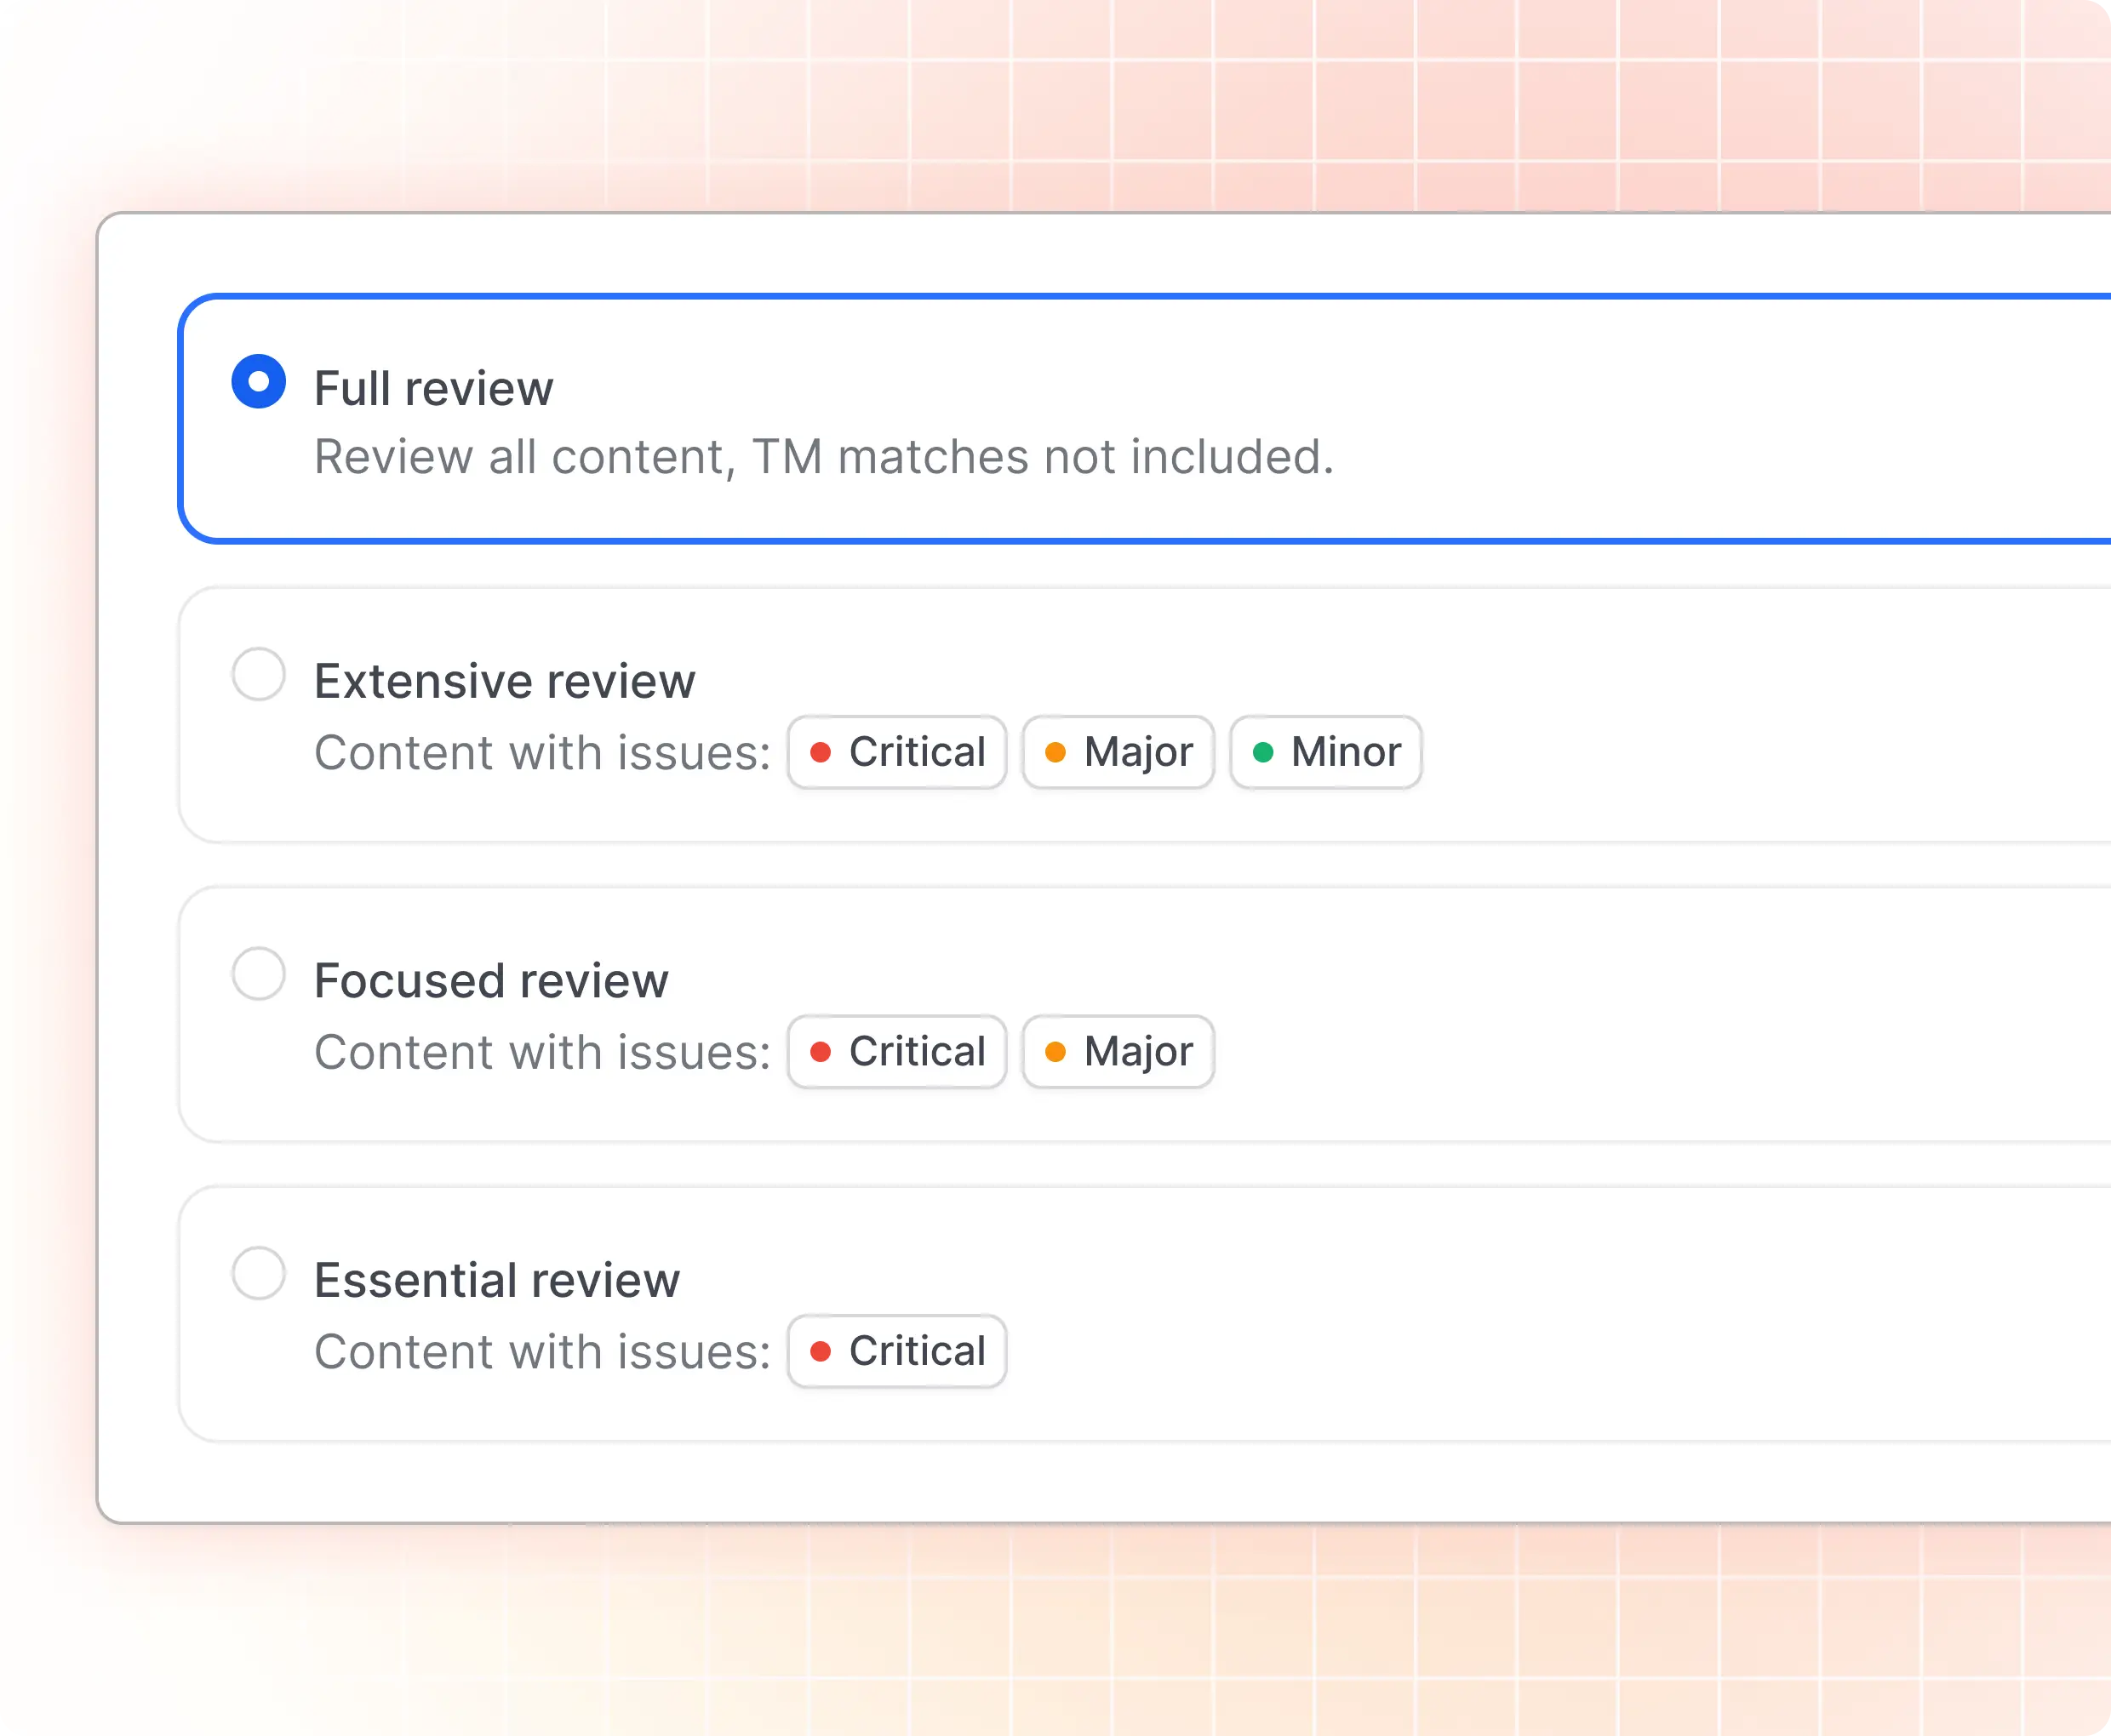
Task: Click the Minor tag under Extensive review
Action: click(x=1326, y=752)
